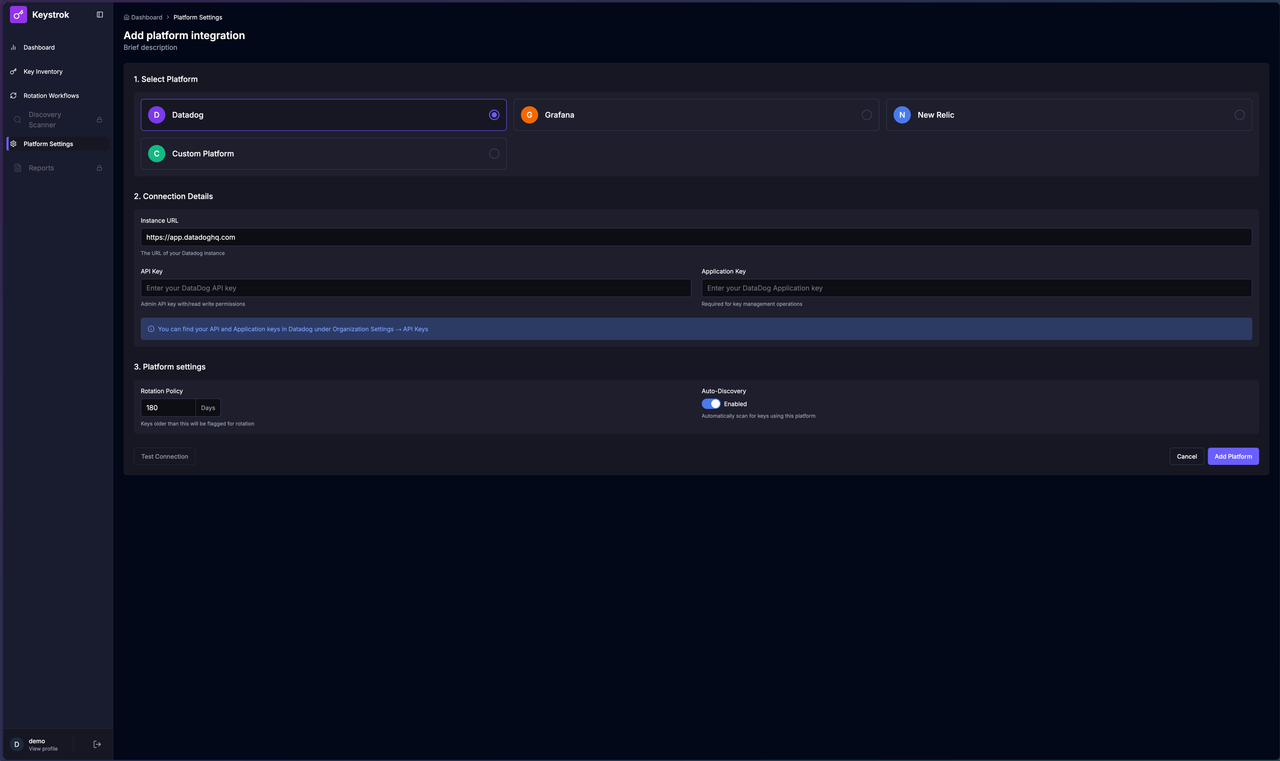
Task: Focus the API Key input field
Action: tap(416, 288)
